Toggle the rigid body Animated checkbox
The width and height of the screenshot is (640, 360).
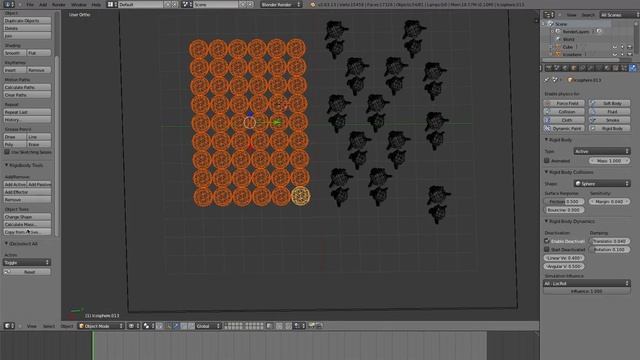tap(547, 161)
